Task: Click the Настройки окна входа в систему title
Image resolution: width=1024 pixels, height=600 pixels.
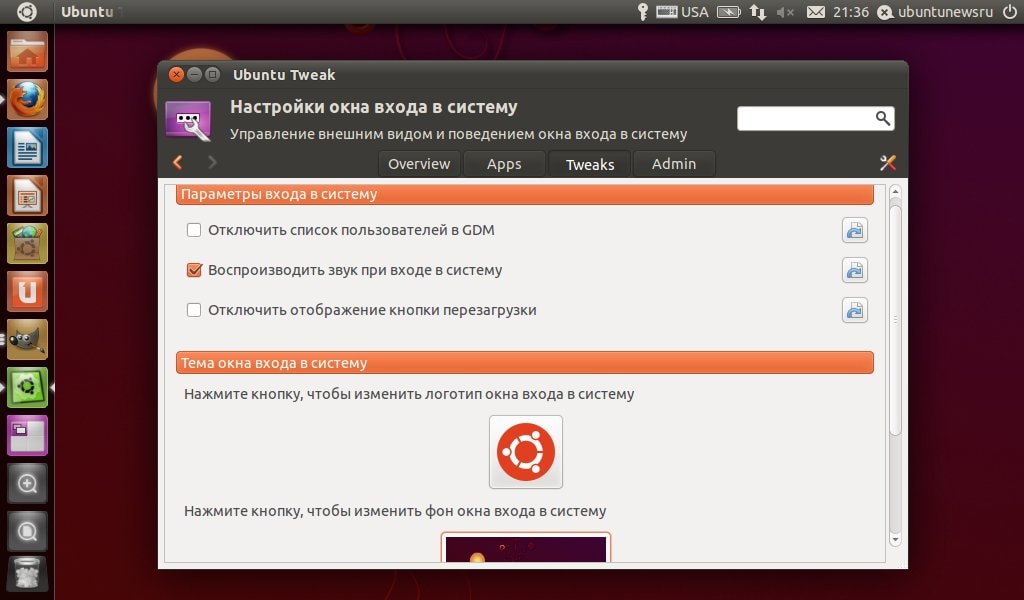Action: point(374,106)
